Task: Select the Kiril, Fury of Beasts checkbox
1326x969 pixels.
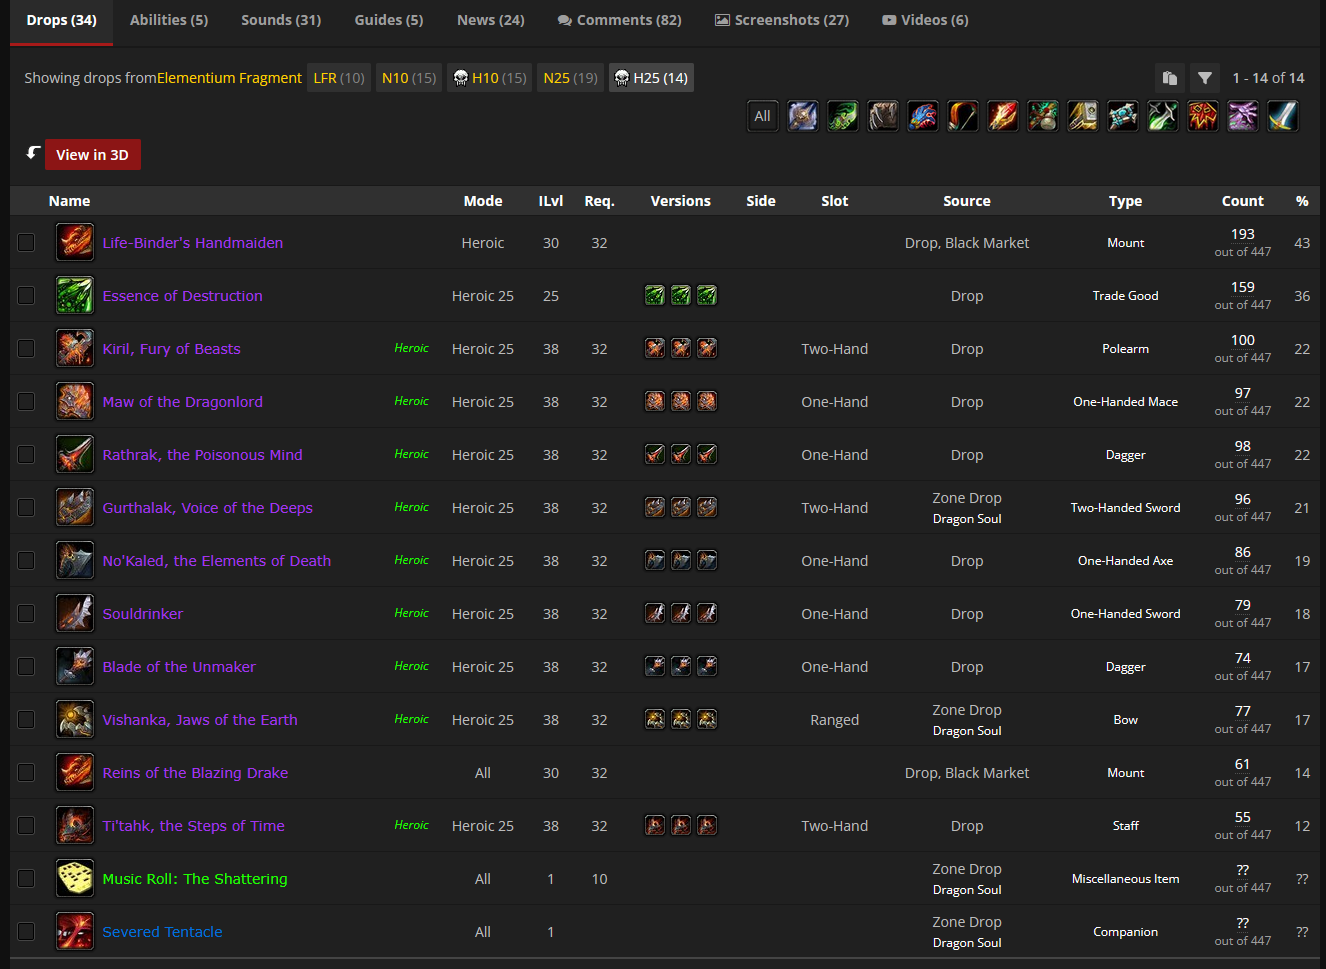Action: [26, 348]
